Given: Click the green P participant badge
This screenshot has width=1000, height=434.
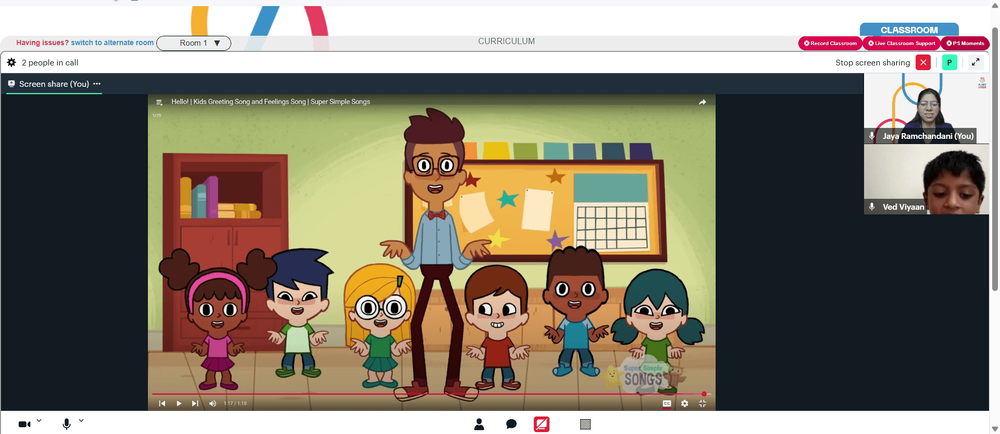Looking at the screenshot, I should tap(950, 62).
